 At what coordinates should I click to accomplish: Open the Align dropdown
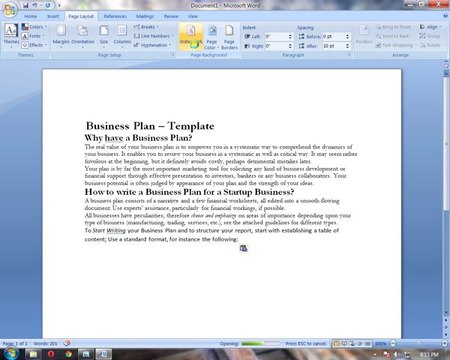coord(430,27)
